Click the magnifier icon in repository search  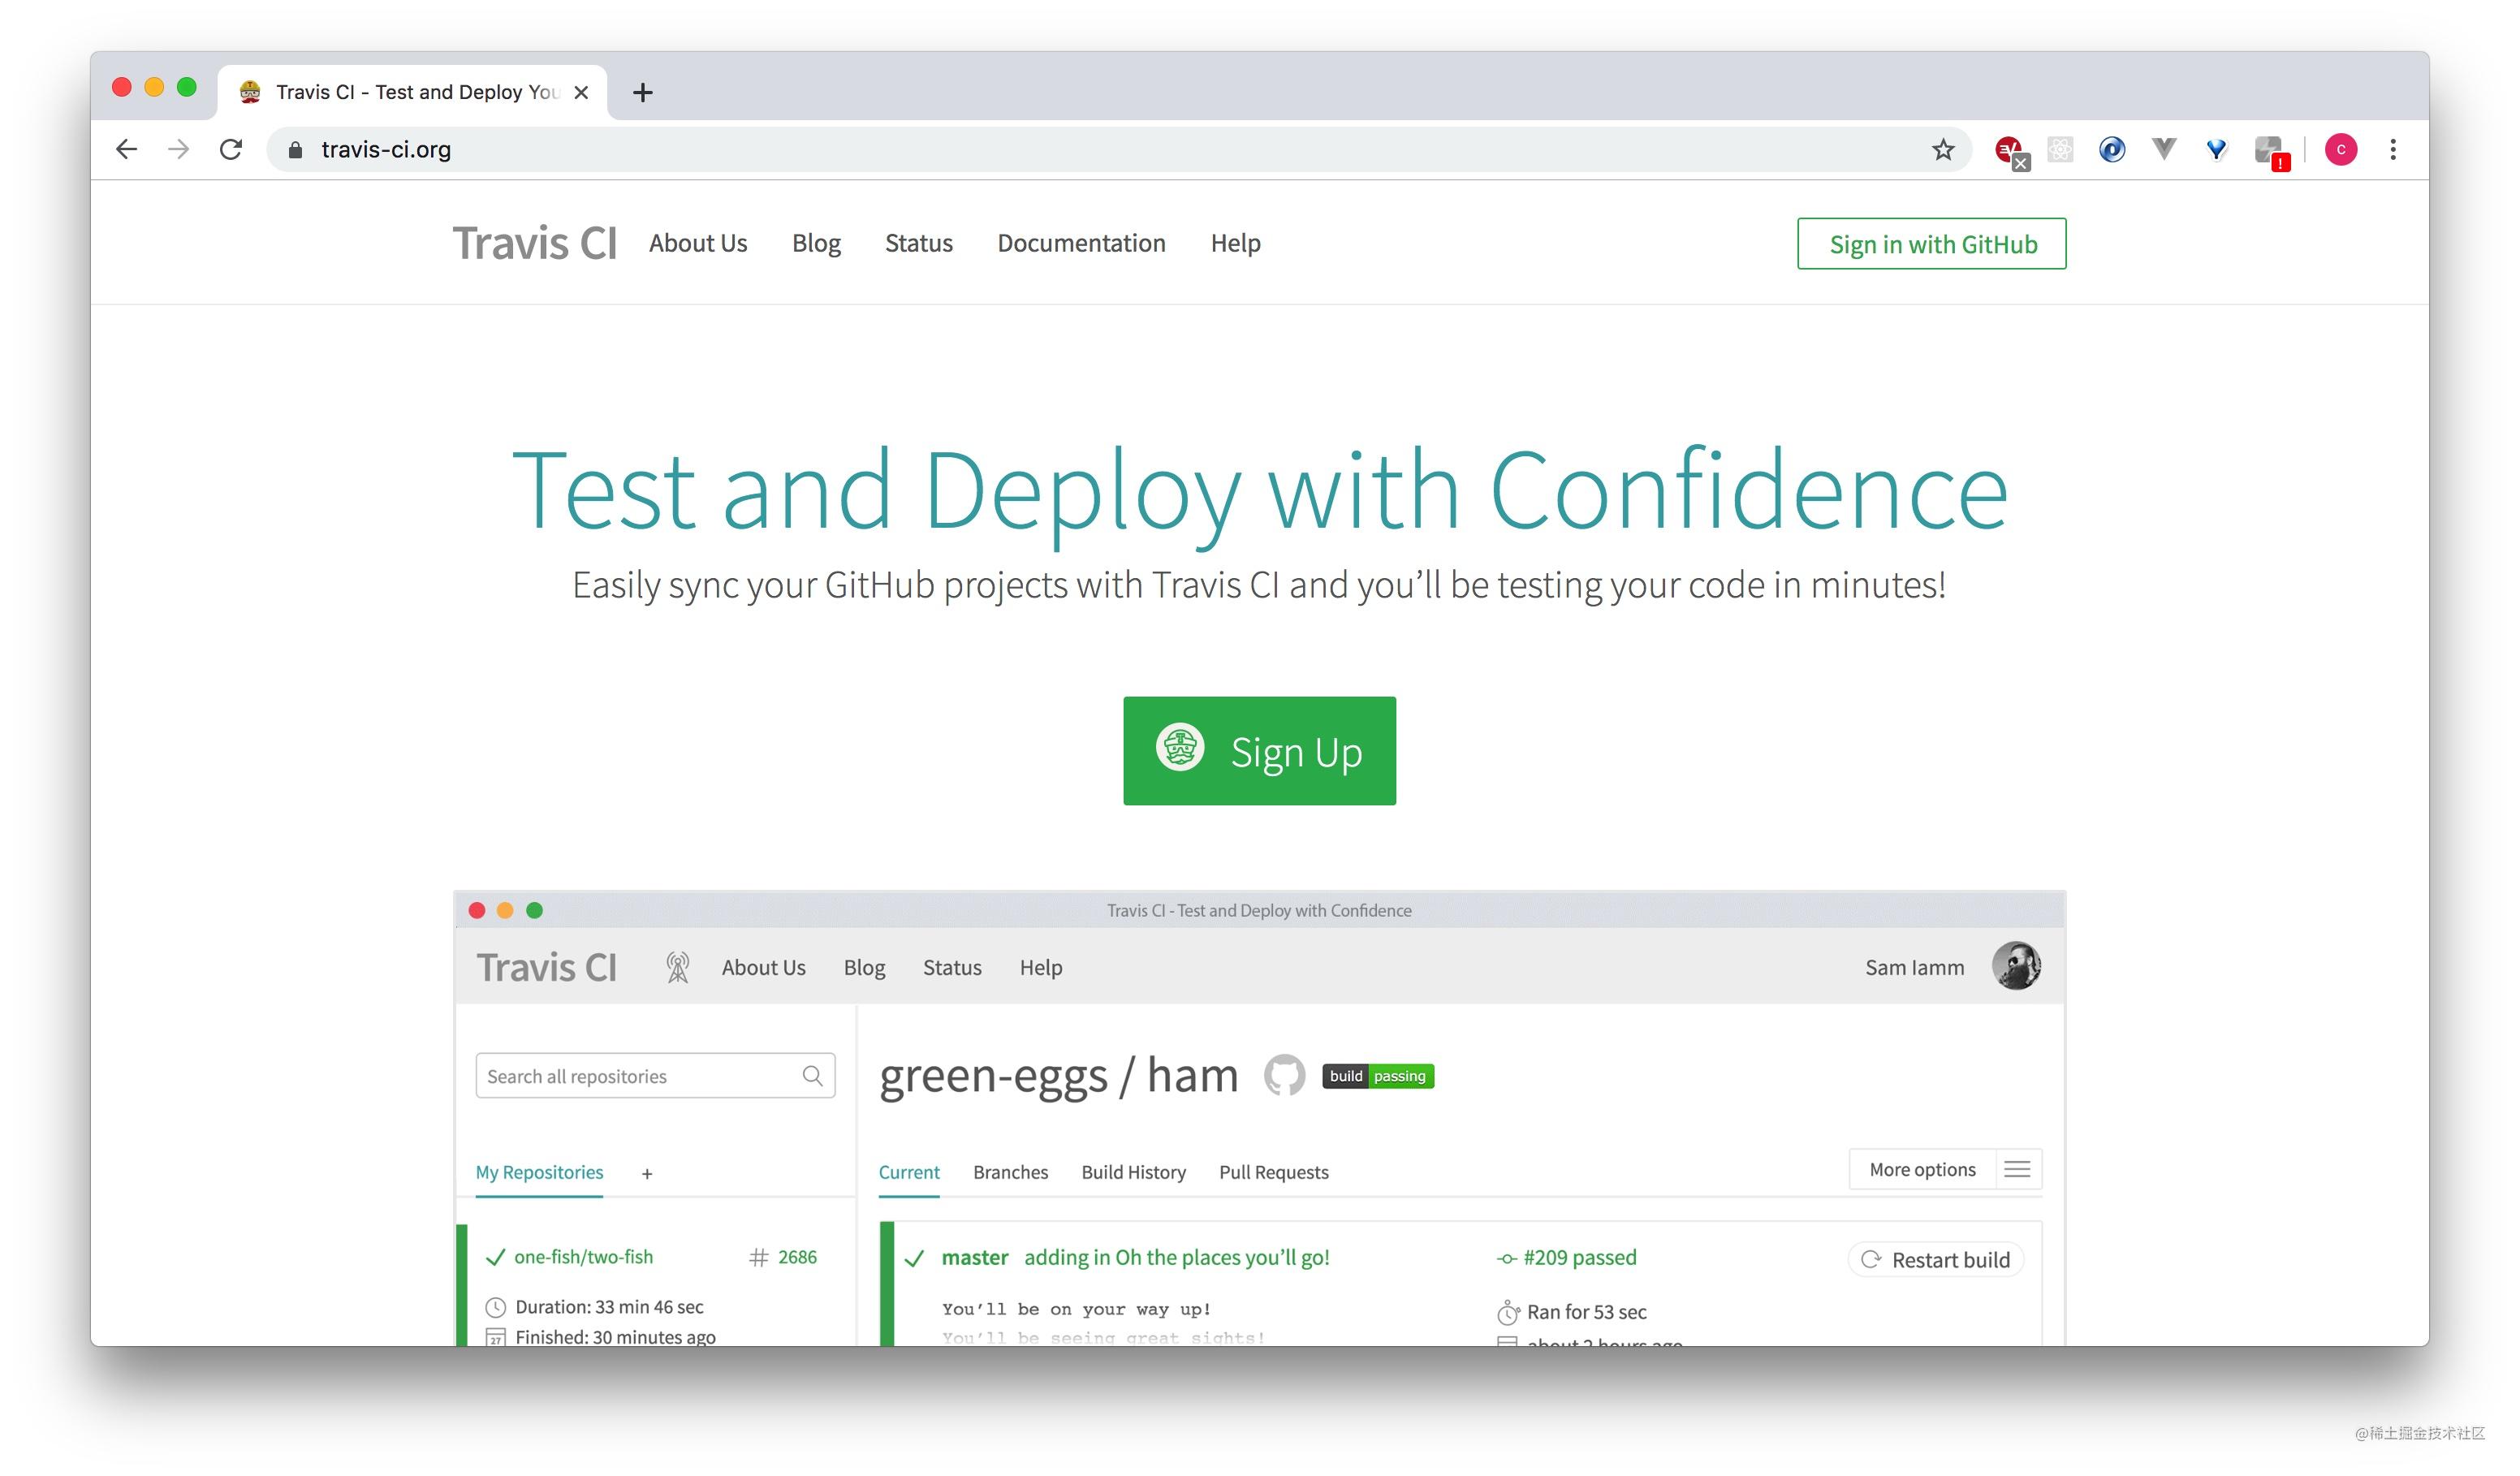[812, 1075]
